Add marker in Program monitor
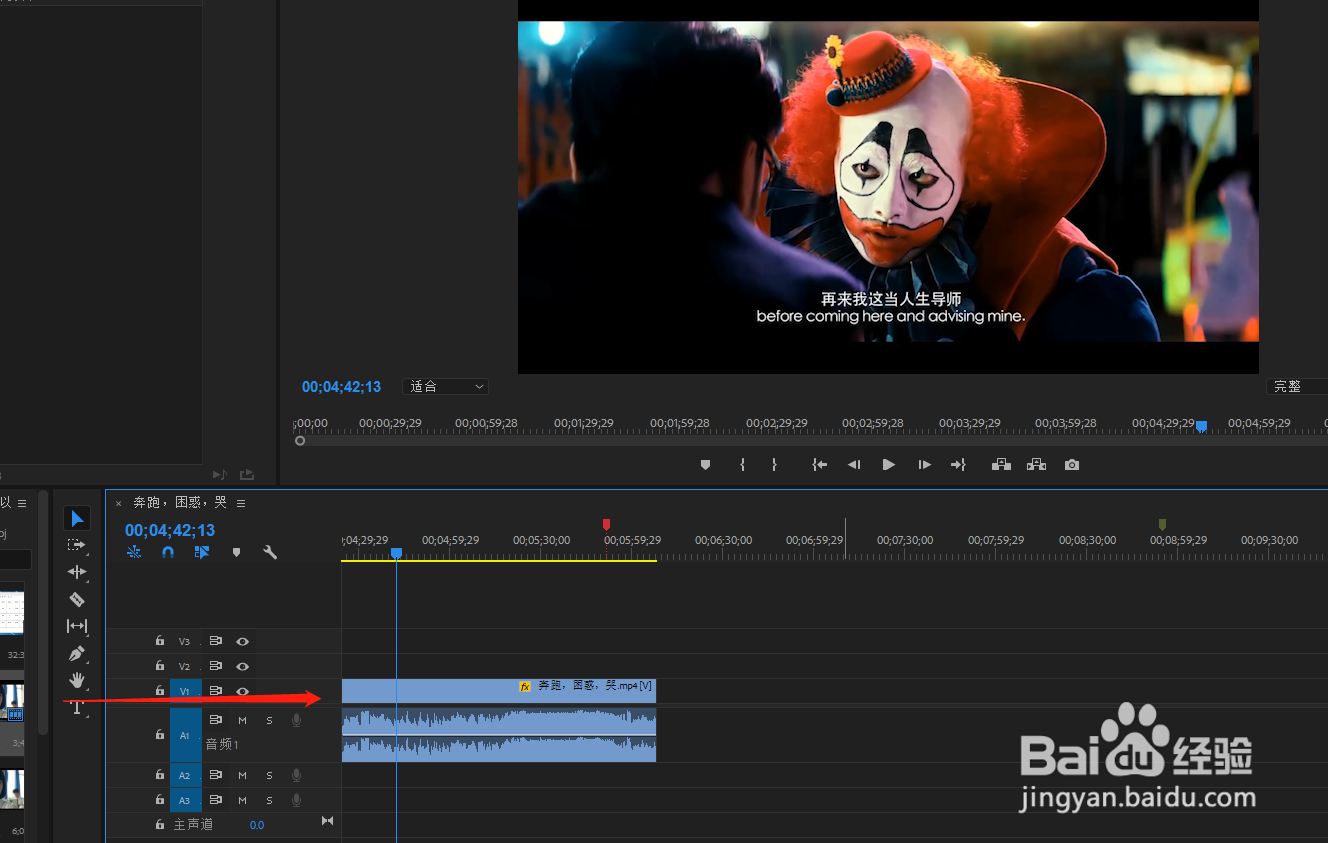 pos(705,465)
